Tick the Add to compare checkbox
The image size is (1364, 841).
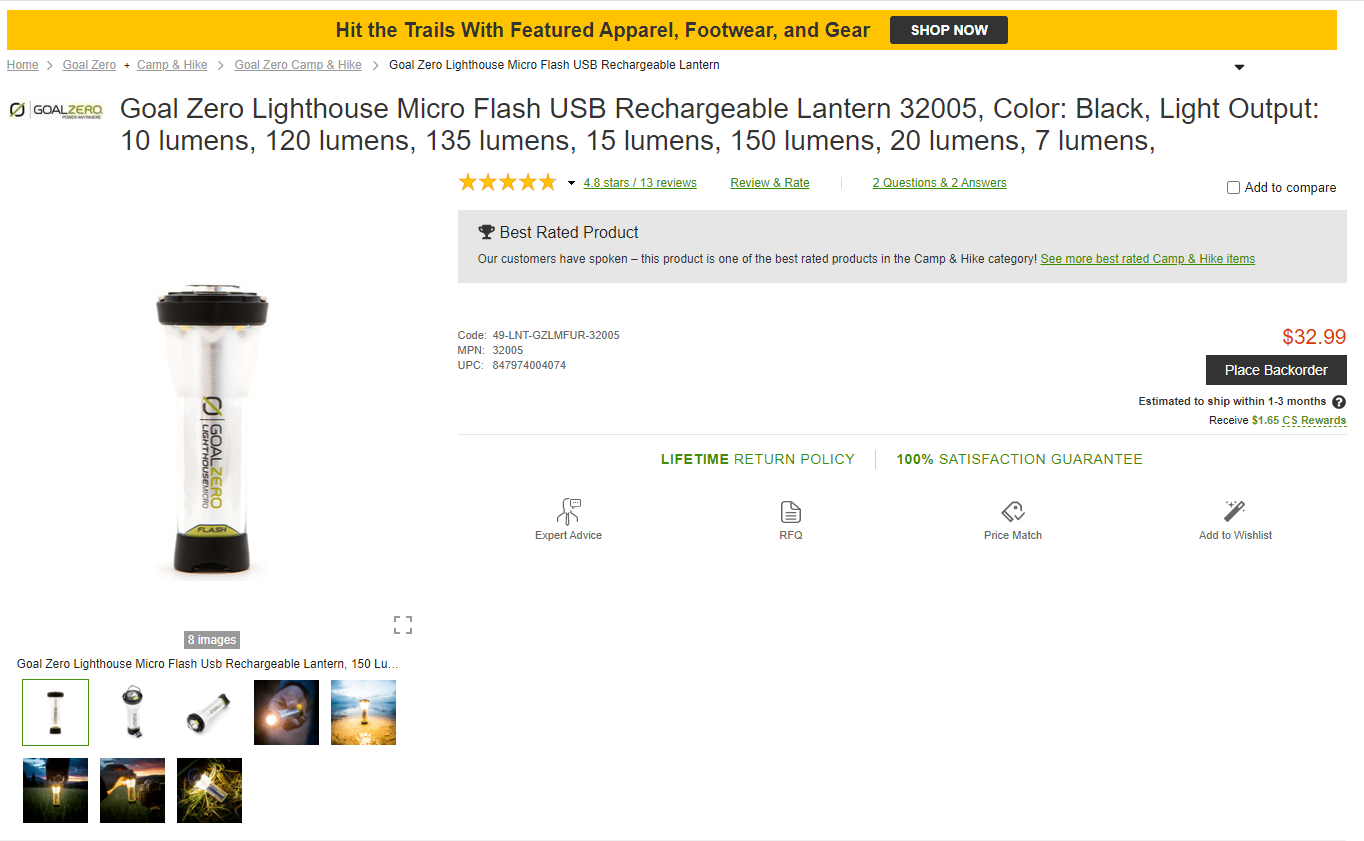point(1233,187)
